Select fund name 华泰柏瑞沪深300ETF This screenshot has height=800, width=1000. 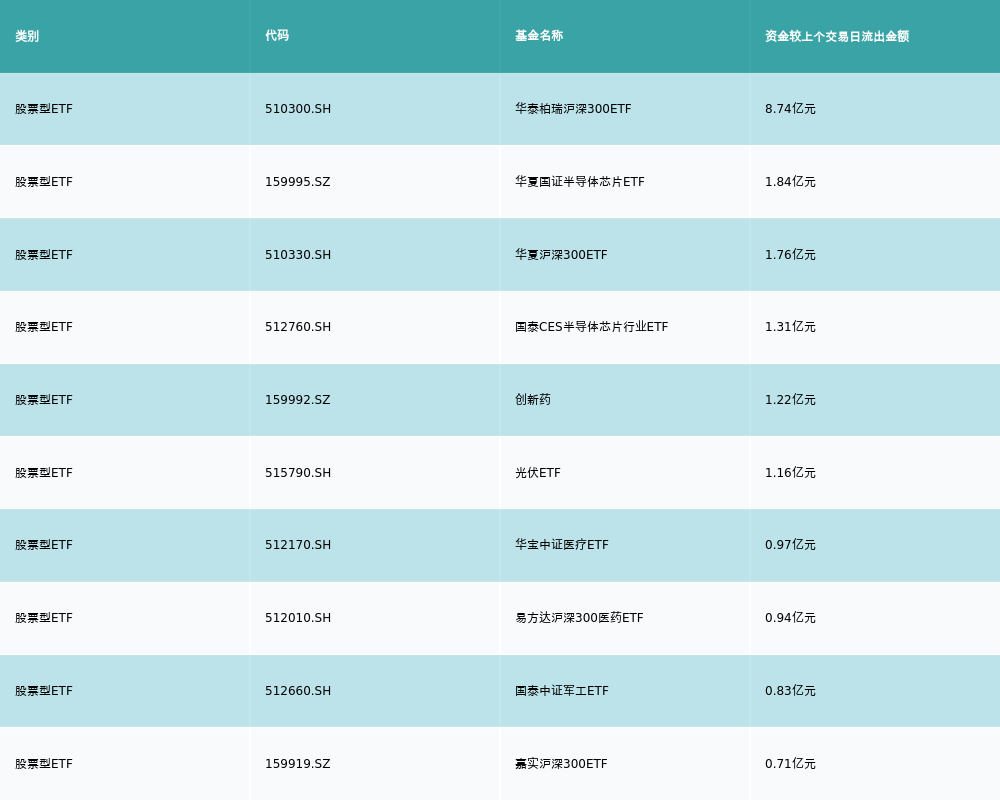click(573, 108)
